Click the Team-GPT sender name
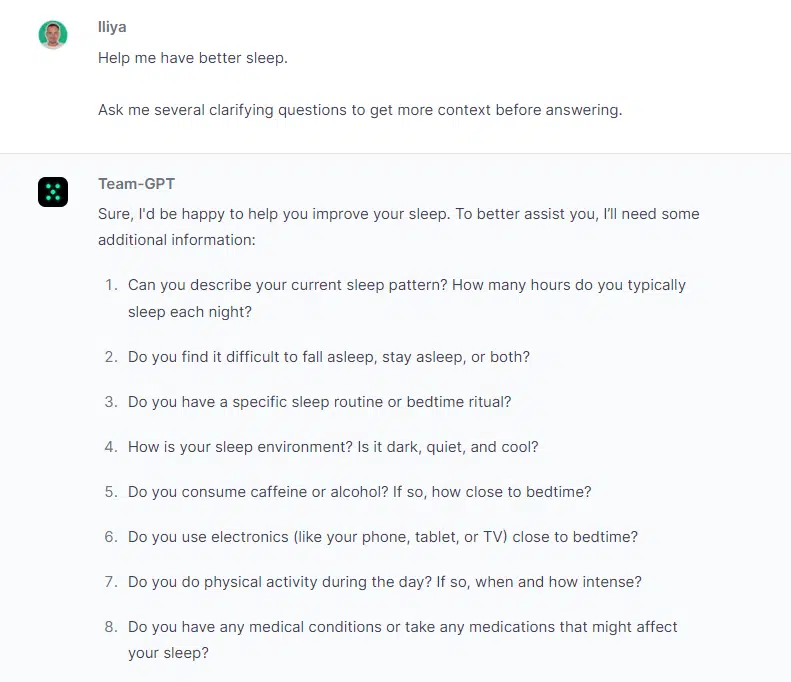Viewport: 791px width, 682px height. click(136, 184)
